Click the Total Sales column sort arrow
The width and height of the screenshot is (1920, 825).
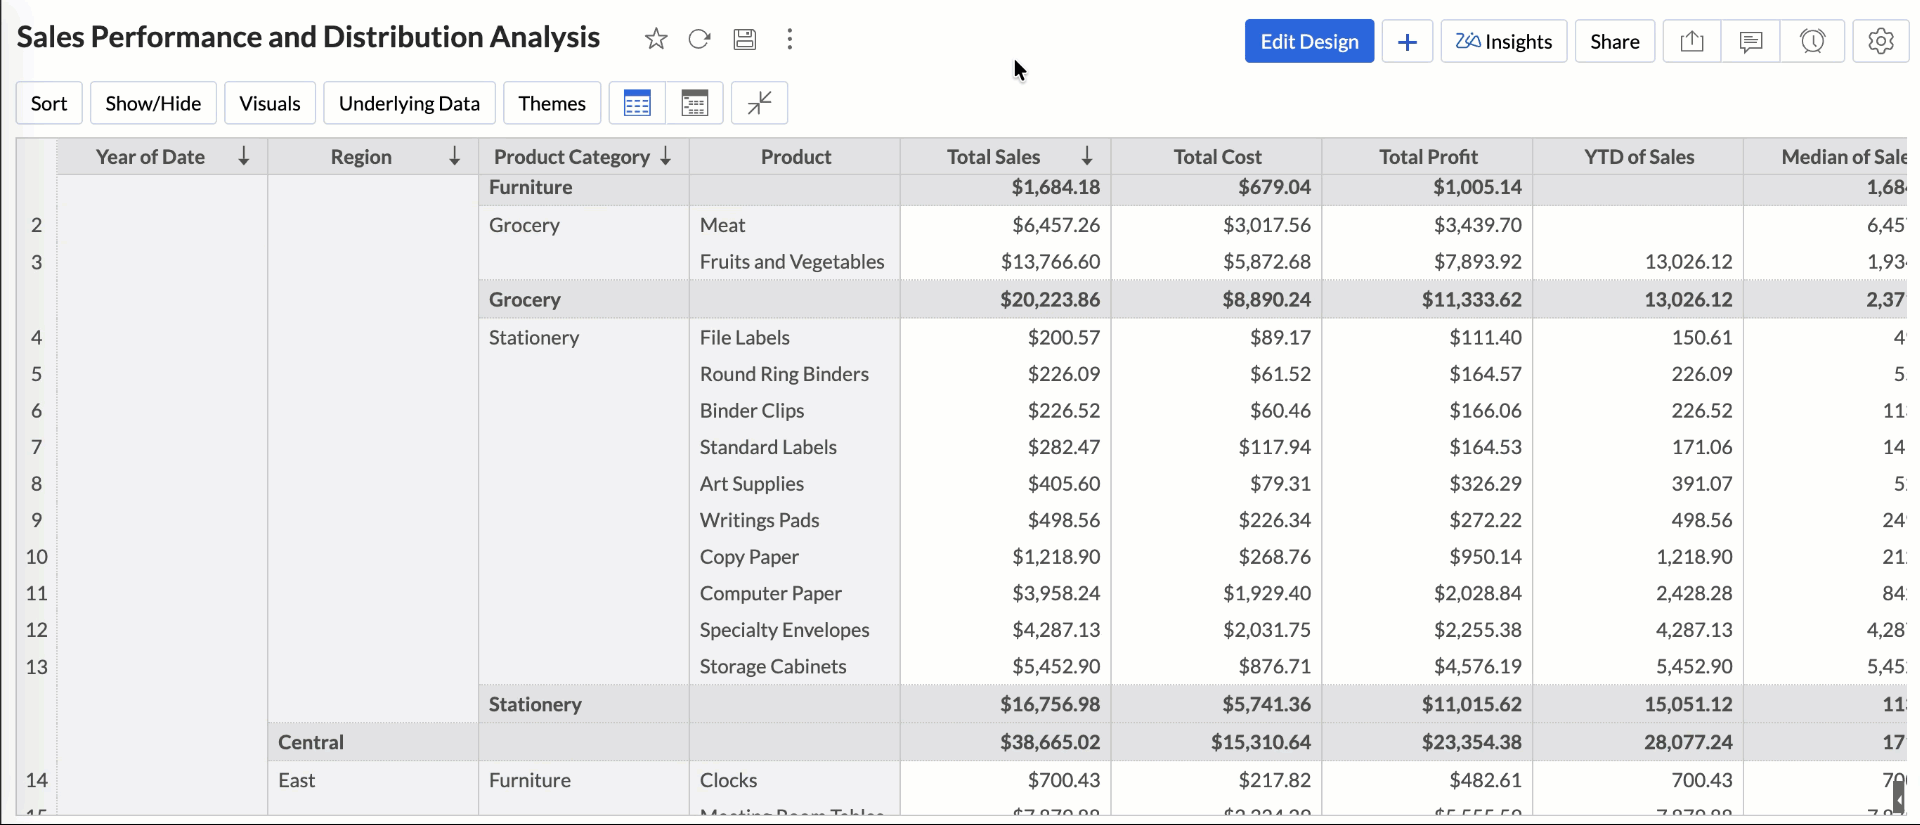pos(1087,156)
